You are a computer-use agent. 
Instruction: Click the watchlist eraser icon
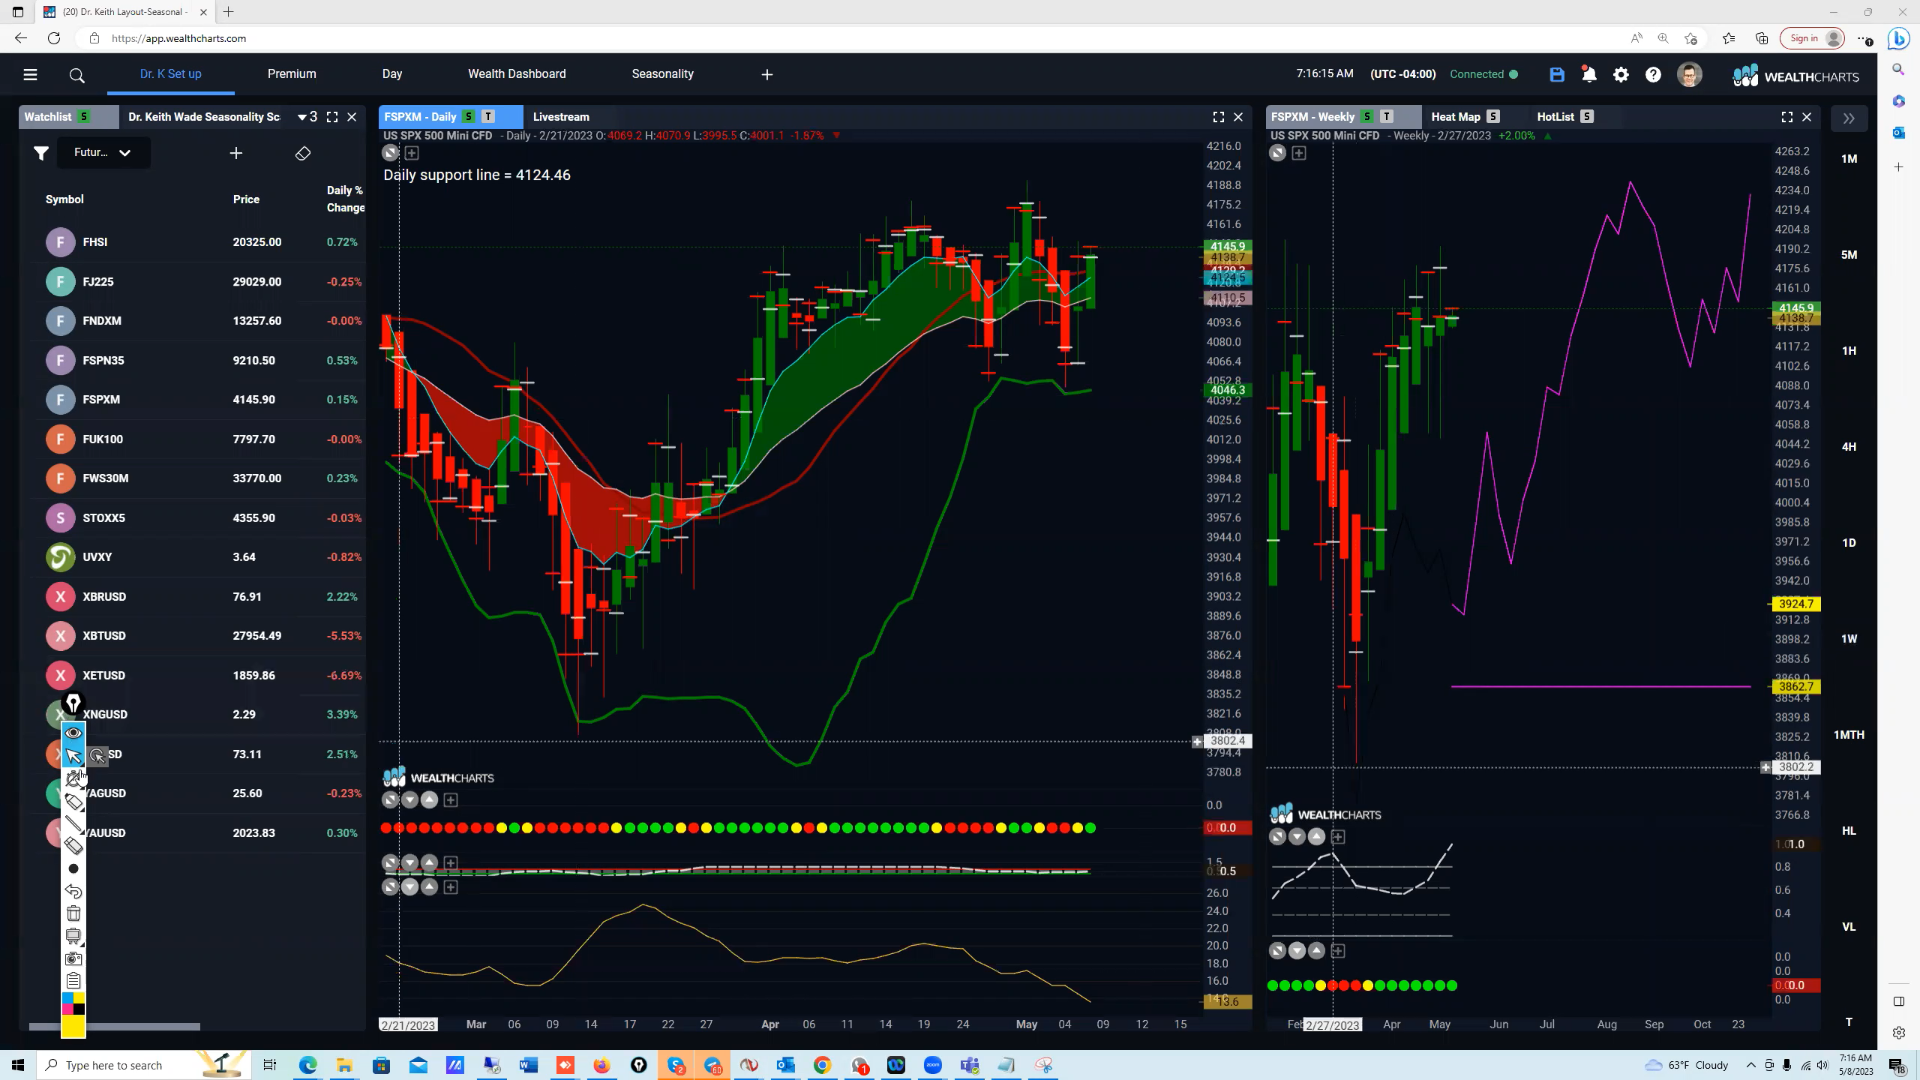[303, 153]
